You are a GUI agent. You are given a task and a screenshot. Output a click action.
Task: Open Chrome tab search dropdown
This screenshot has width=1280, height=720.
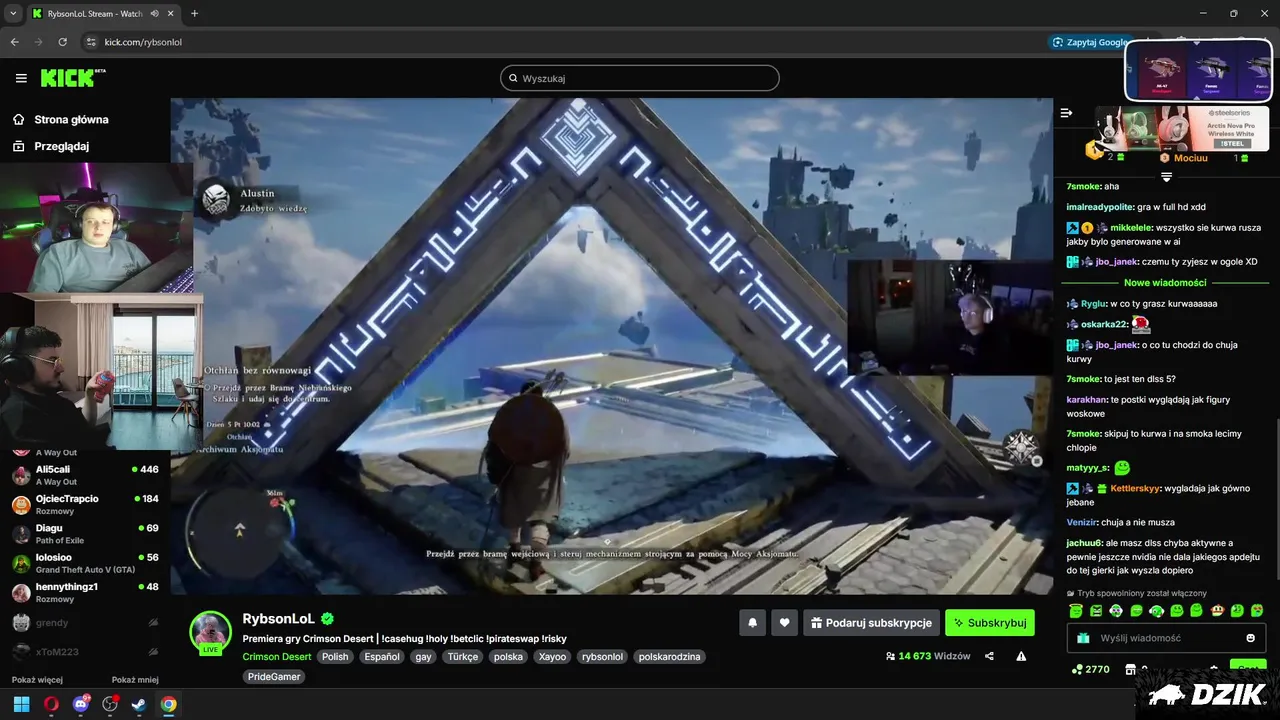(13, 14)
